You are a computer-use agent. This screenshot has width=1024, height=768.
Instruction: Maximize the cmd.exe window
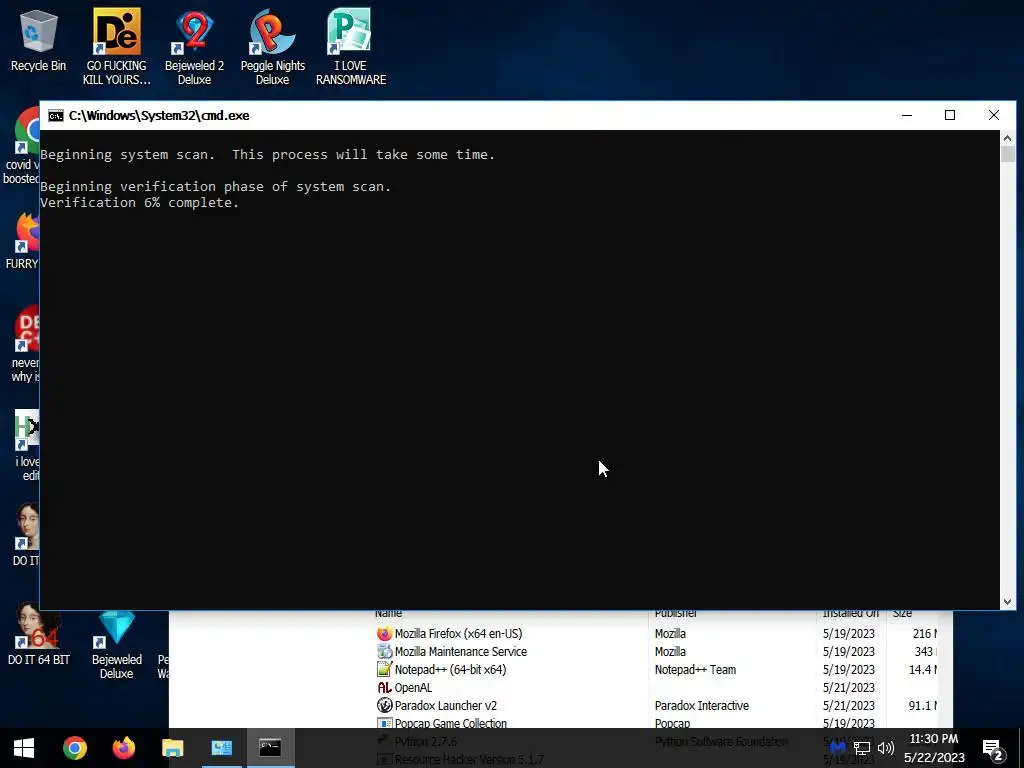[950, 116]
